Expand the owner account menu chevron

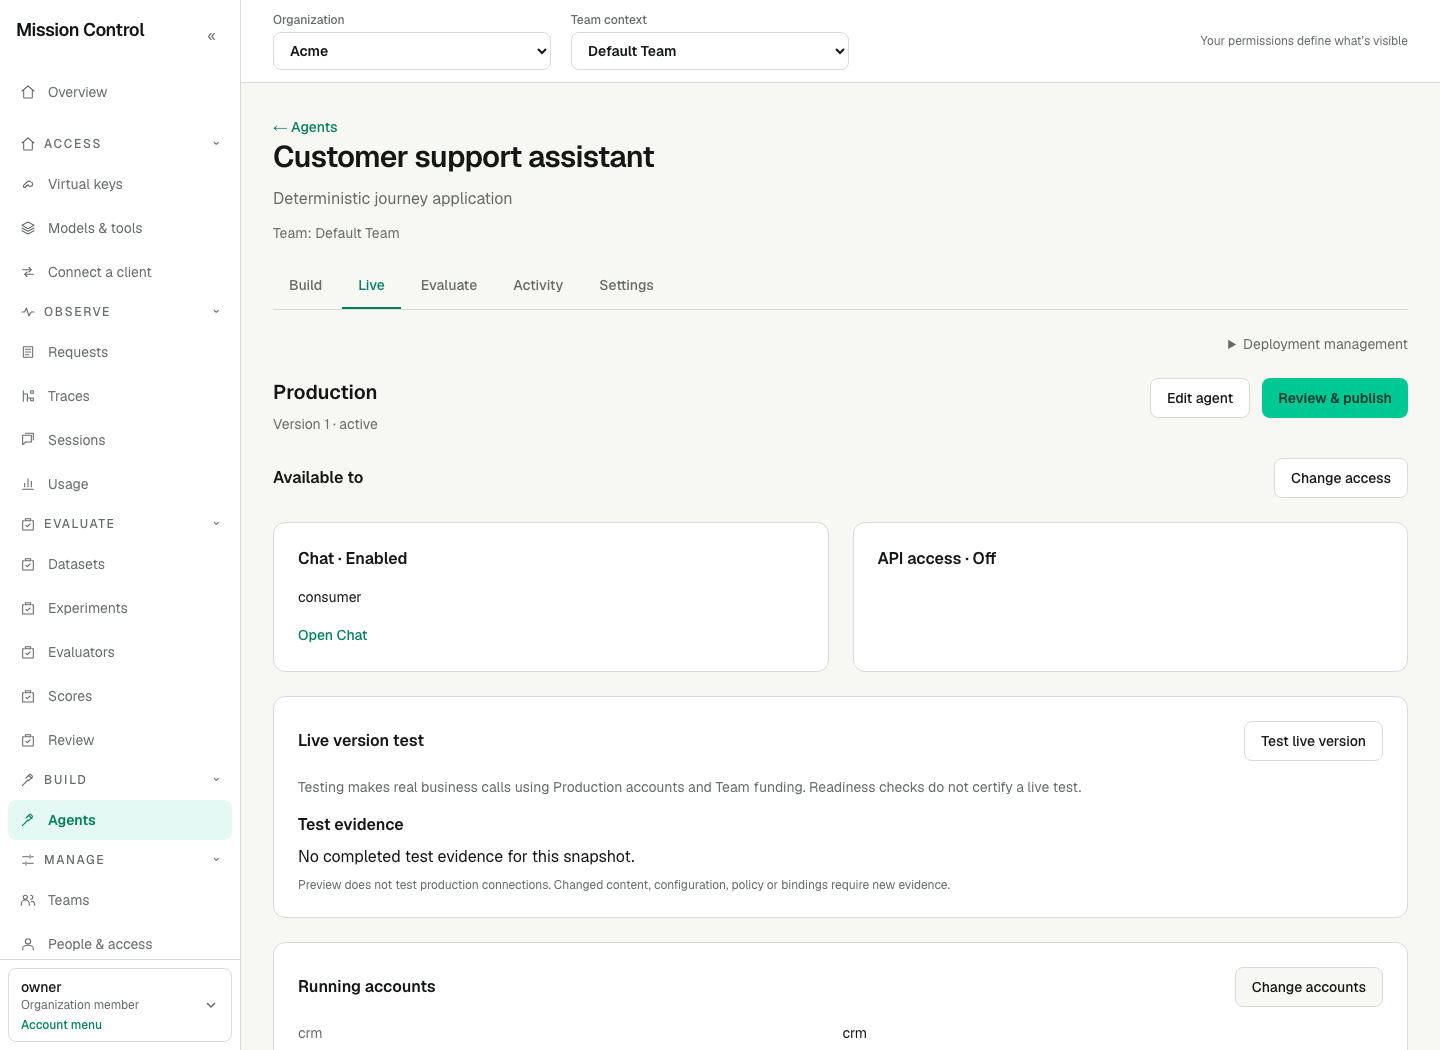[211, 1005]
